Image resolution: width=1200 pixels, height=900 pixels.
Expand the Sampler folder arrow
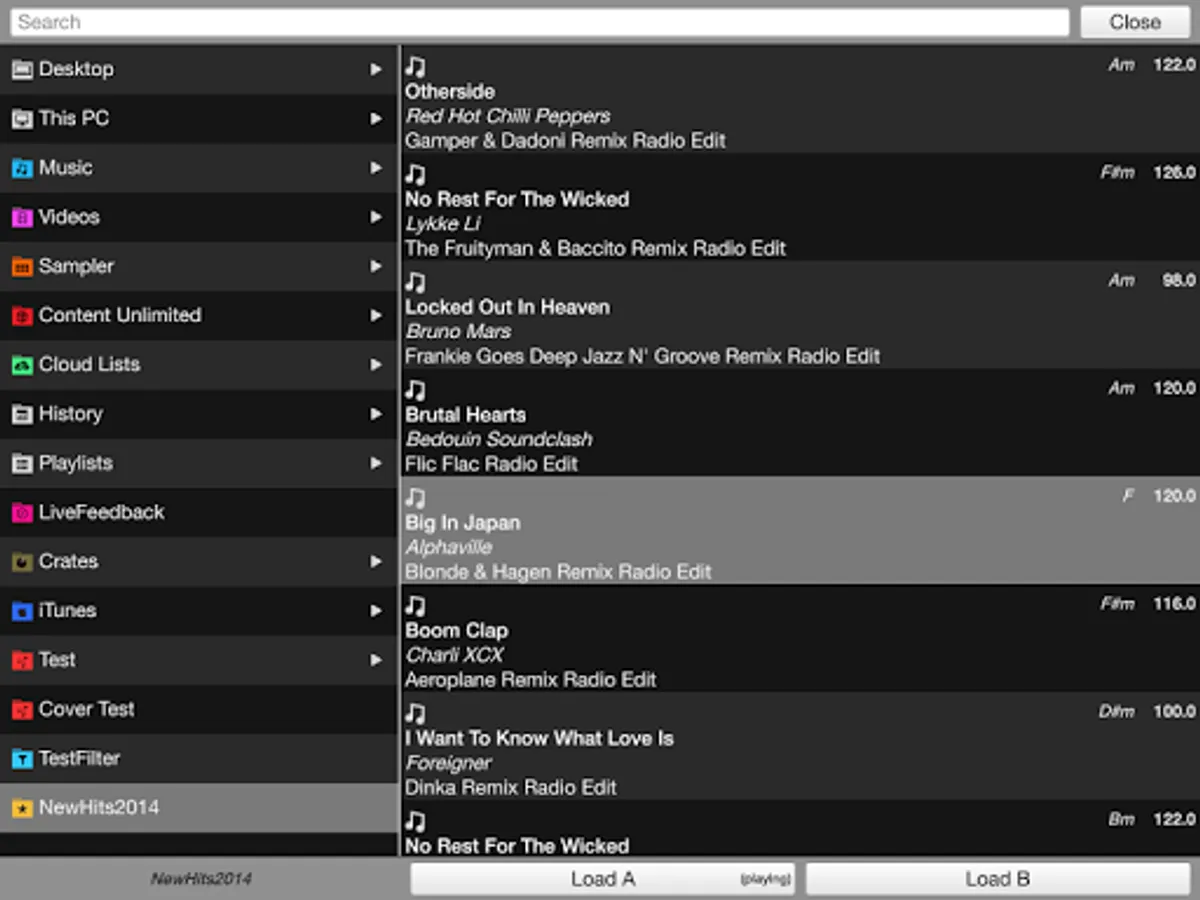point(376,266)
